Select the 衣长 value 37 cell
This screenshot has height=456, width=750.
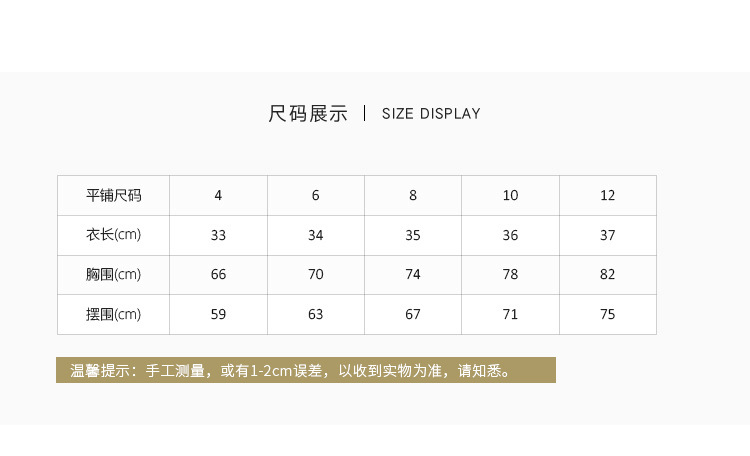[608, 235]
